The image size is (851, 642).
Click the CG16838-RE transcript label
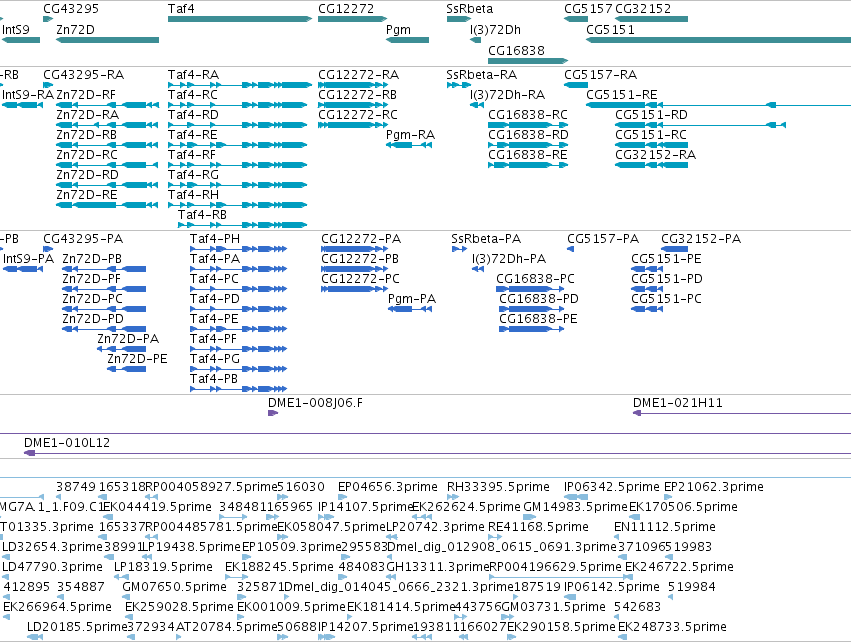pyautogui.click(x=528, y=155)
